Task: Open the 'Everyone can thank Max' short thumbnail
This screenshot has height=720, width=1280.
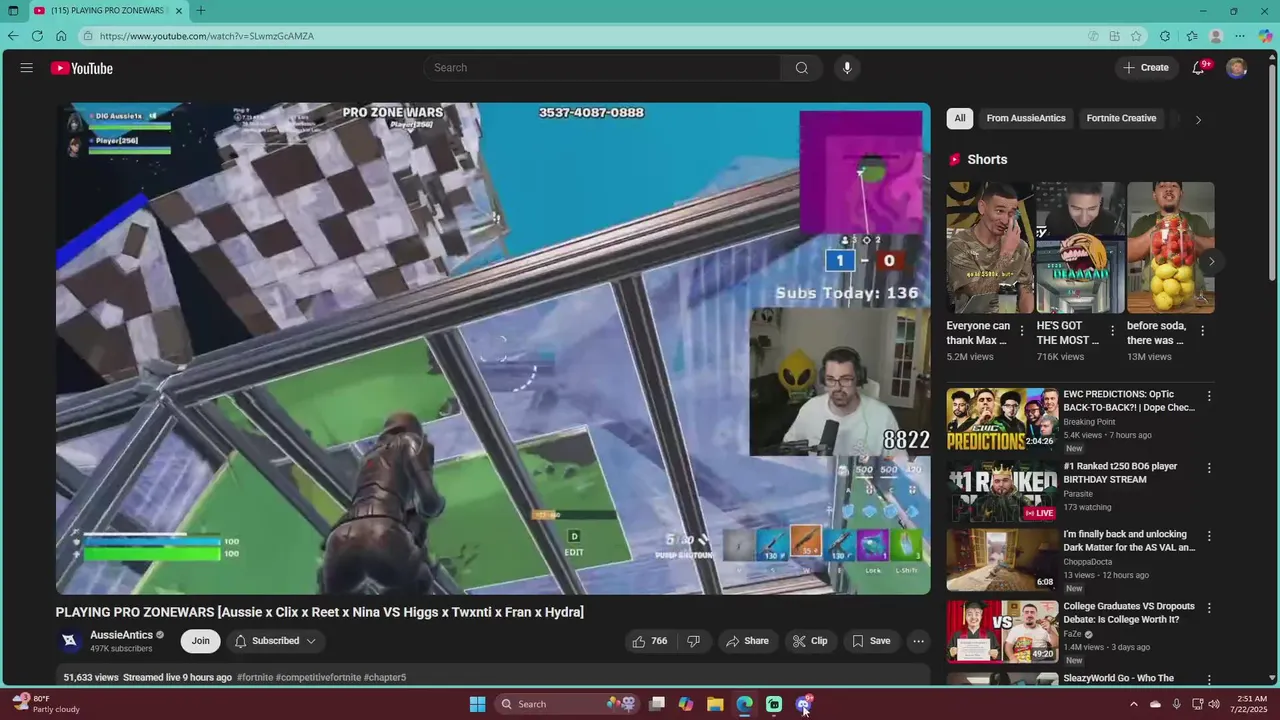Action: (x=990, y=247)
